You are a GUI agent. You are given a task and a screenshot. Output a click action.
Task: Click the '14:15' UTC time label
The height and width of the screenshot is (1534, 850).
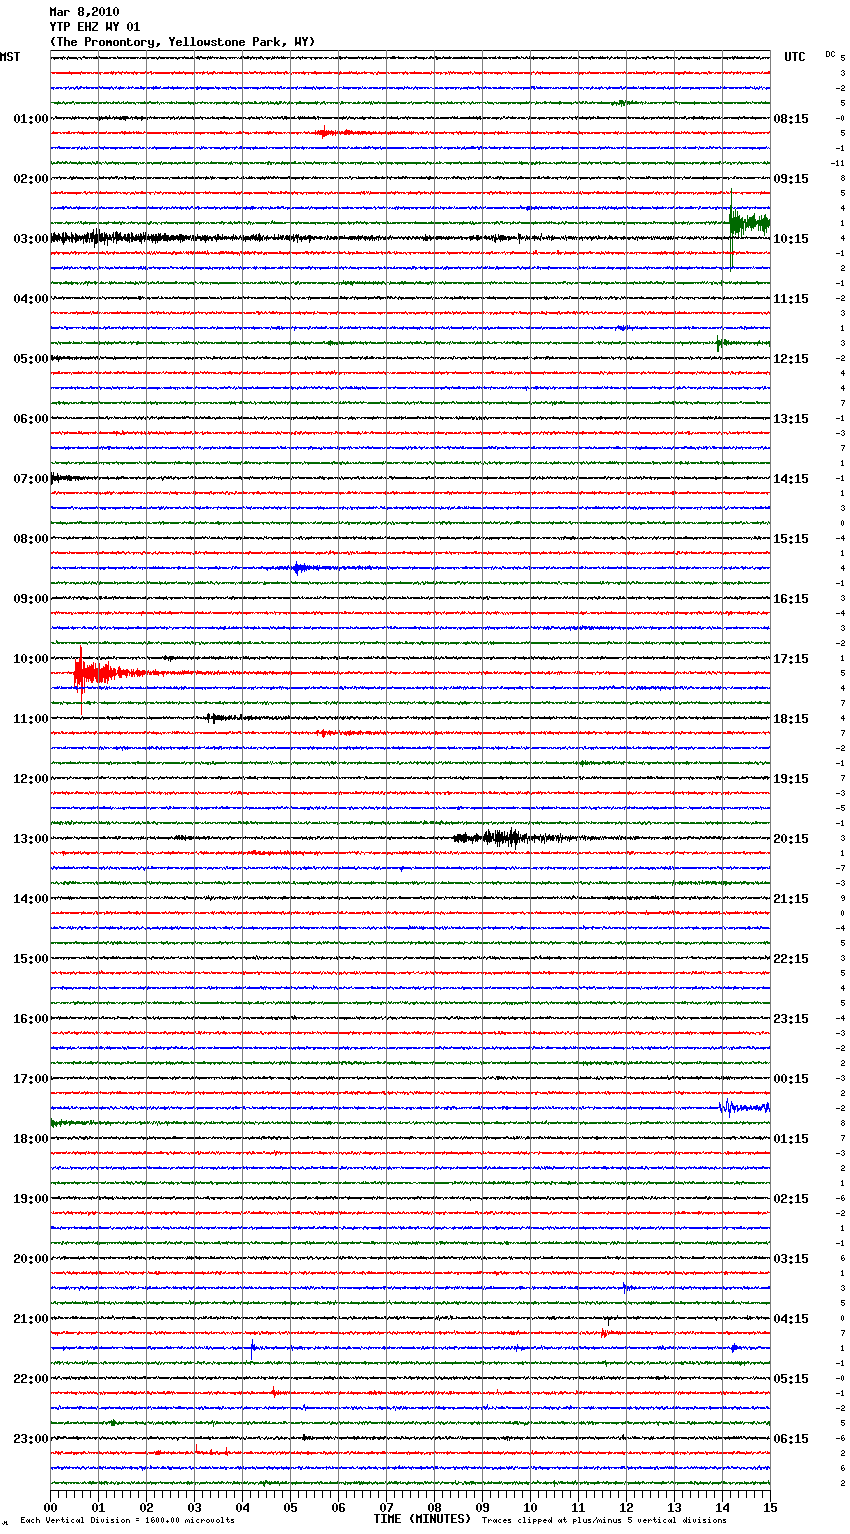coord(791,479)
